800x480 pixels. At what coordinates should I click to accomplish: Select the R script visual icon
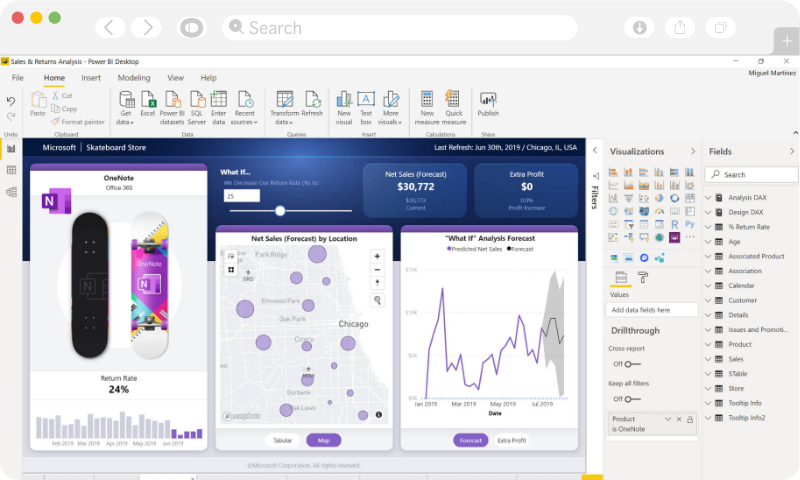pos(674,224)
